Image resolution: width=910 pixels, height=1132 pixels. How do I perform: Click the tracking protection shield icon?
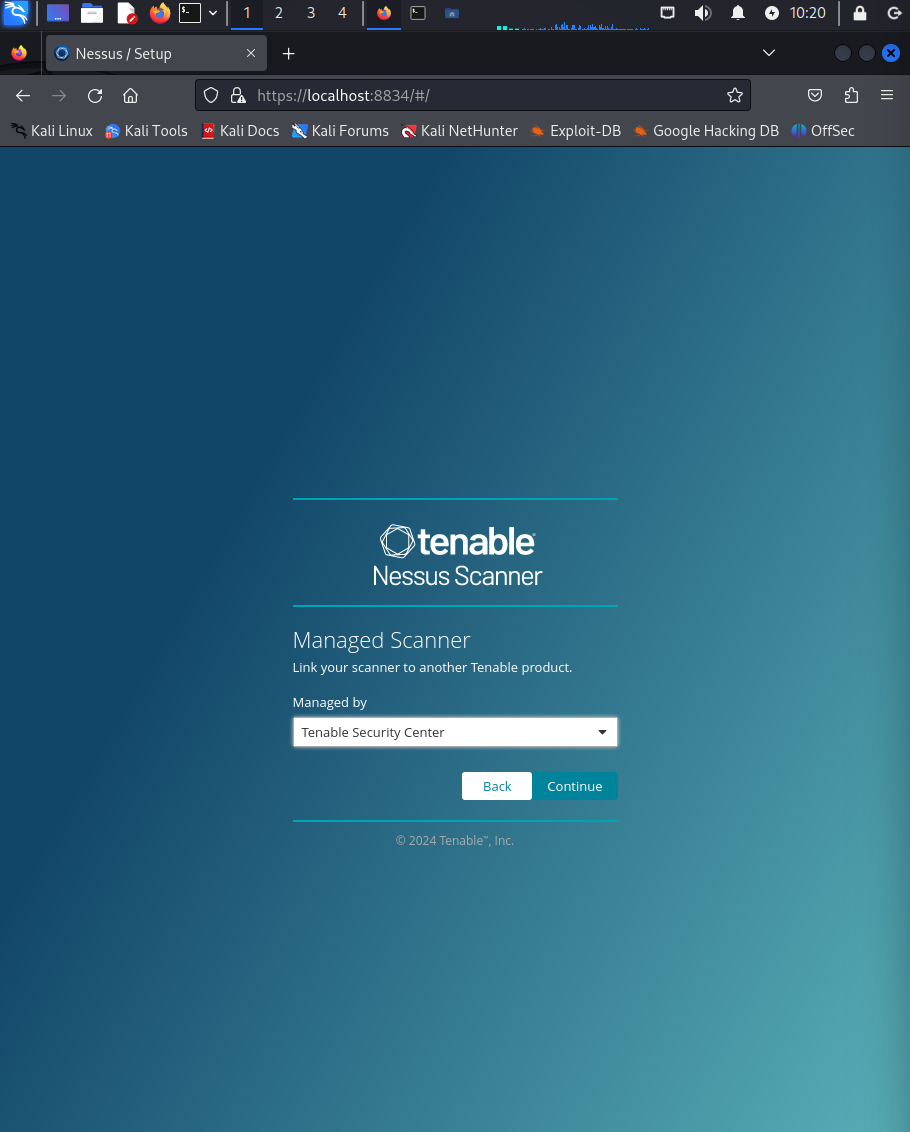(211, 95)
